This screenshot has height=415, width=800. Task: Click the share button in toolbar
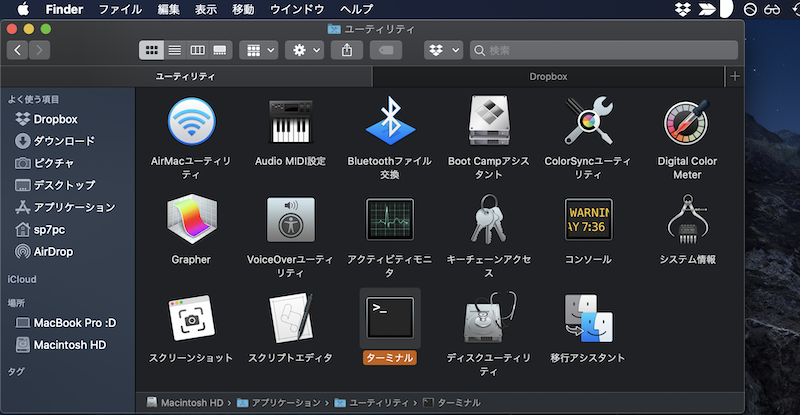click(347, 49)
